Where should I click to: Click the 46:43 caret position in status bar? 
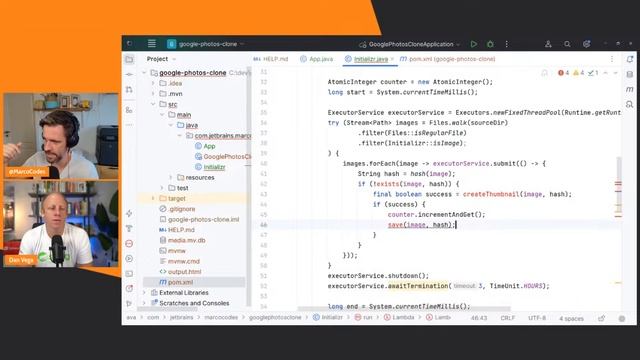(479, 318)
